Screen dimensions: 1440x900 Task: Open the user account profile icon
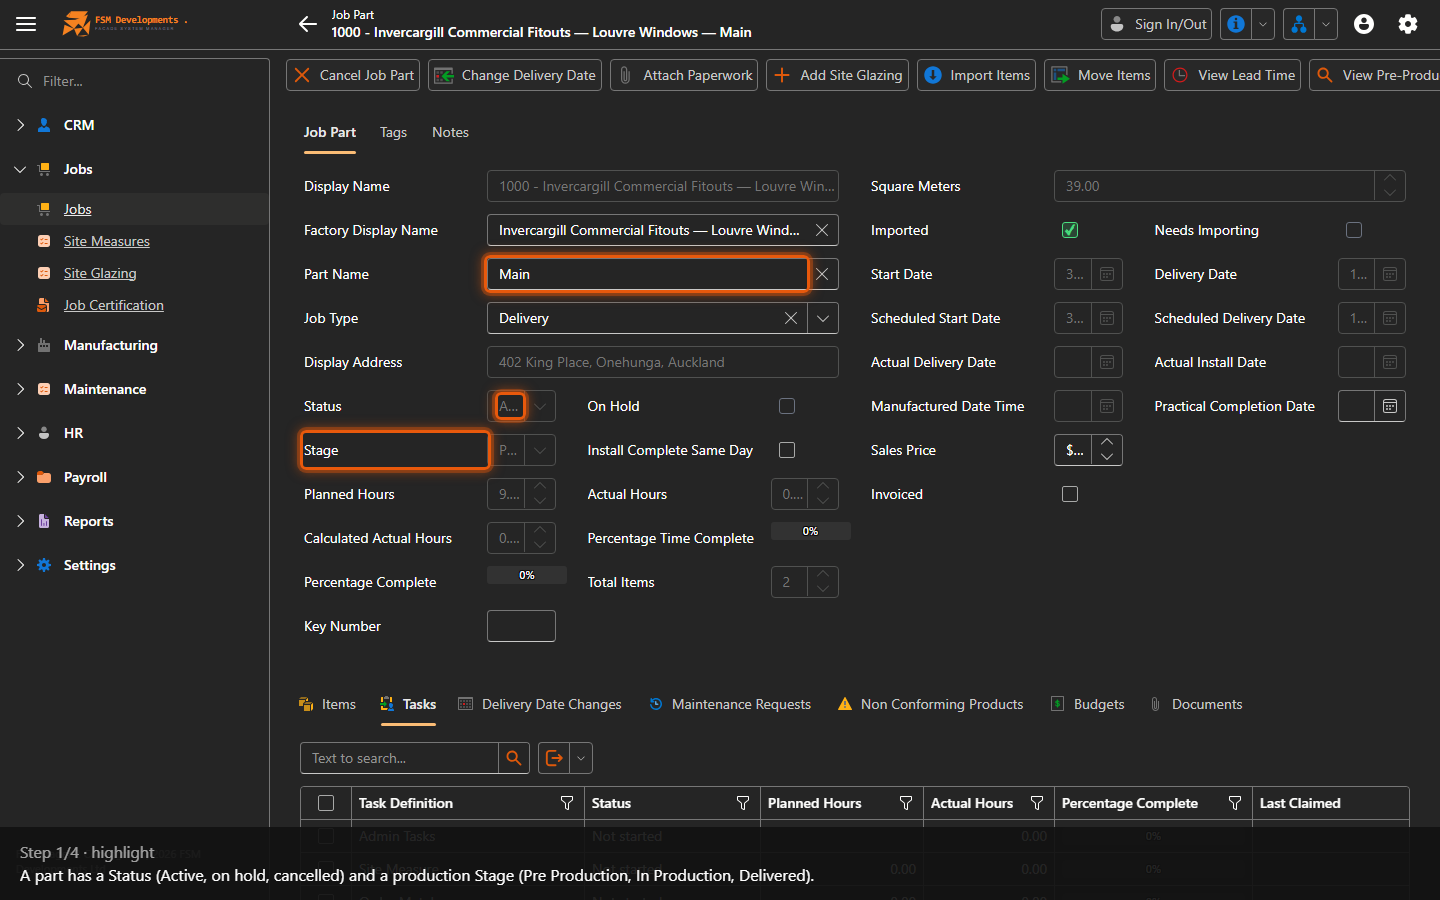(1364, 24)
